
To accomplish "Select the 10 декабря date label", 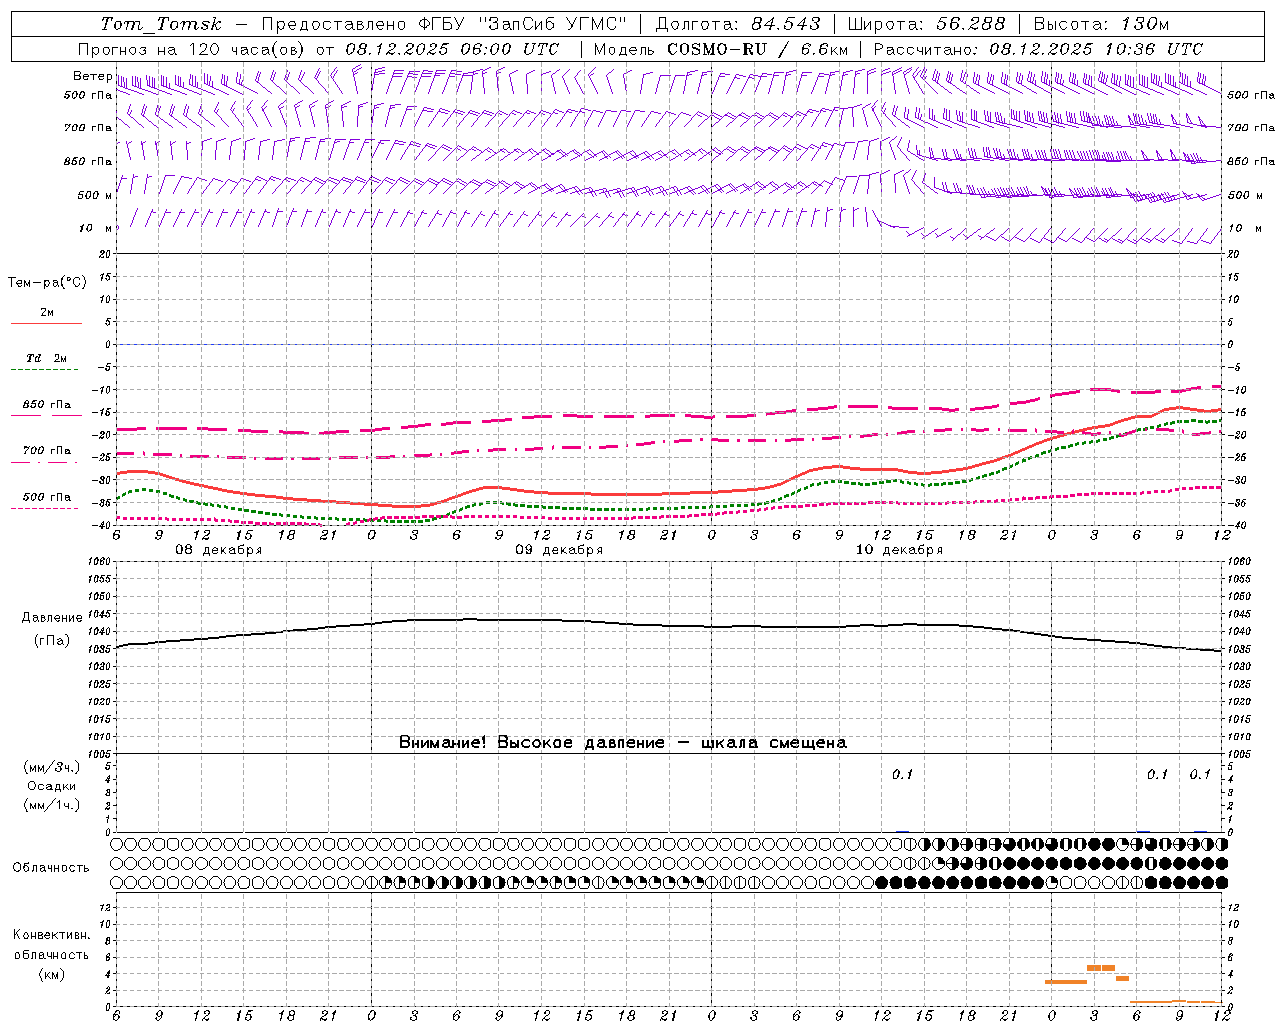I will [x=899, y=550].
